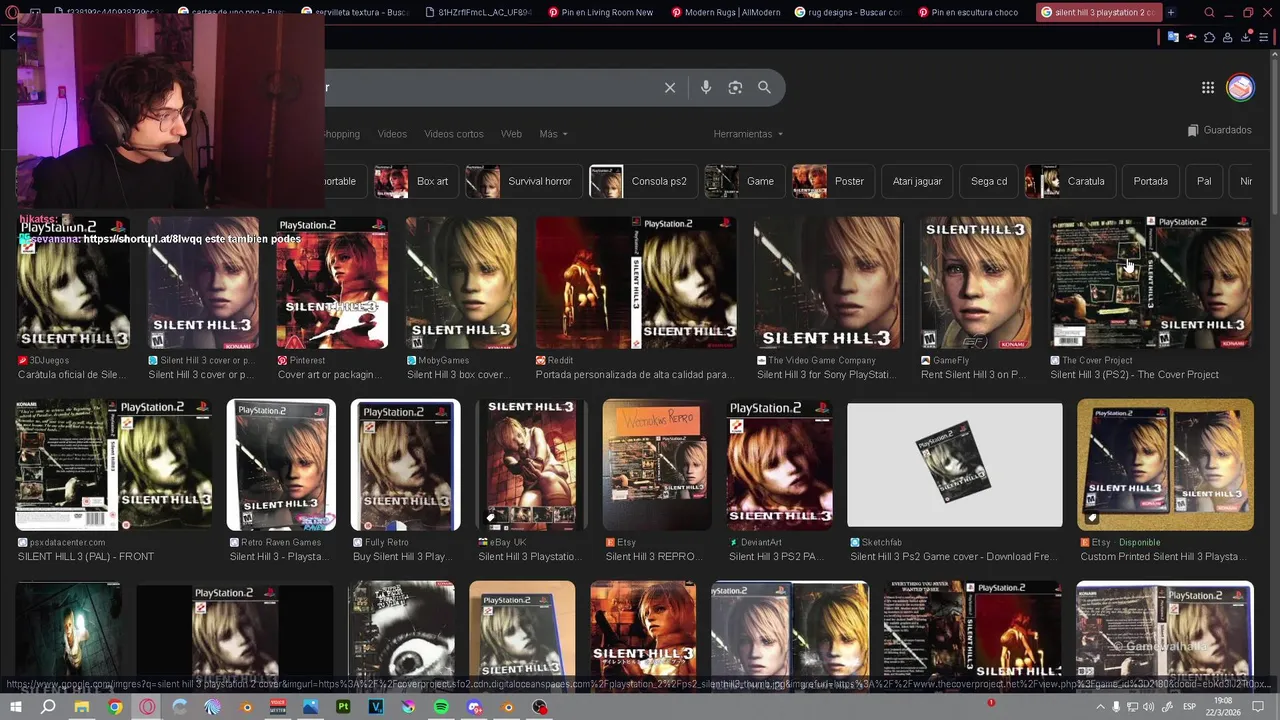
Task: Submit search with the magnifying glass icon
Action: pyautogui.click(x=764, y=88)
